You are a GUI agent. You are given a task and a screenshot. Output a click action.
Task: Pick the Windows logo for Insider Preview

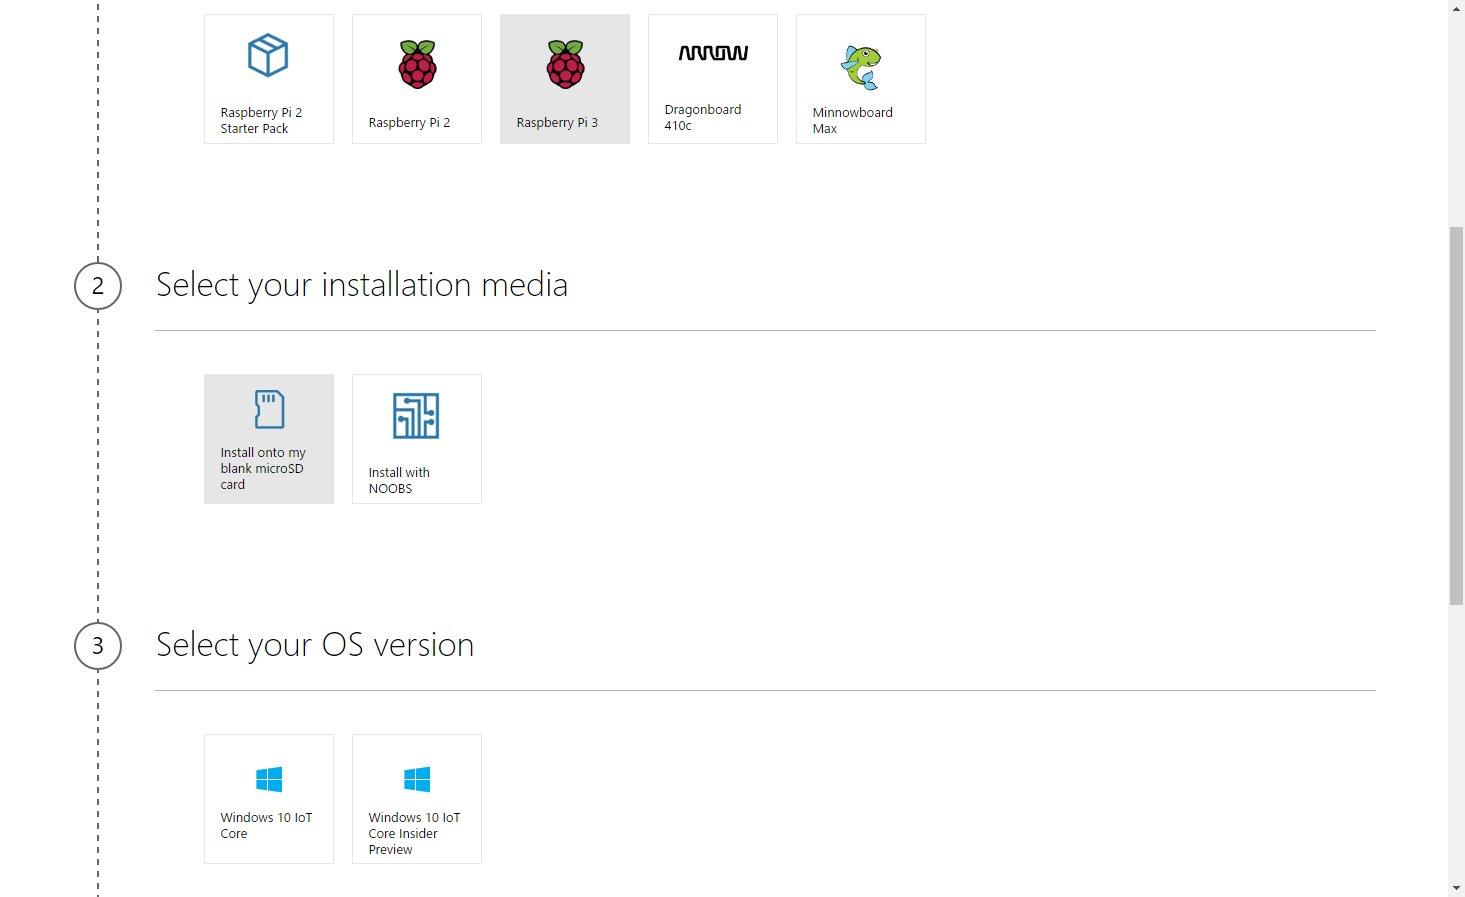417,779
